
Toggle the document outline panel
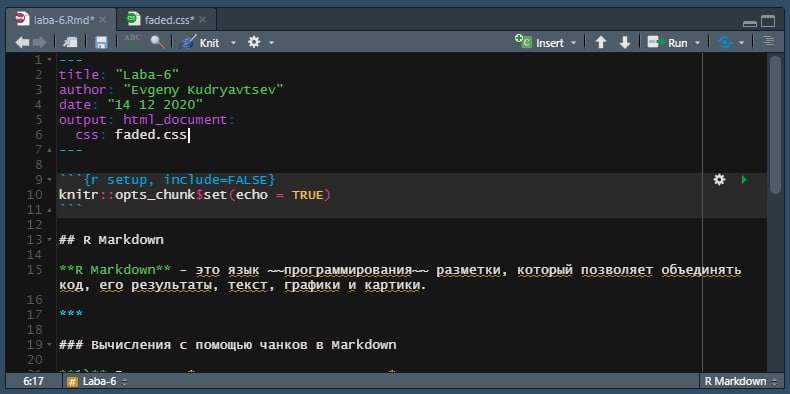point(768,41)
